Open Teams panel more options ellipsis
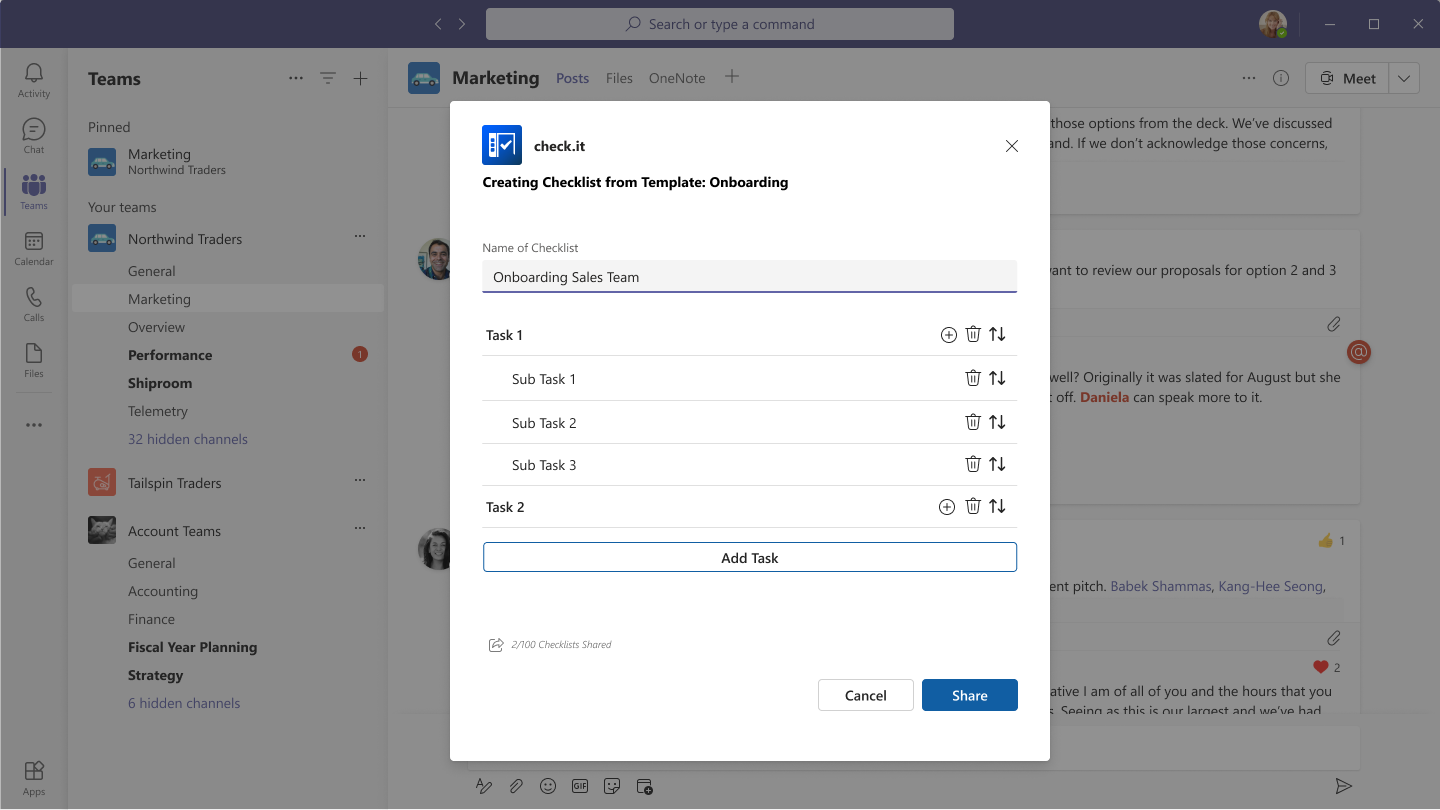Image resolution: width=1440 pixels, height=810 pixels. pos(296,78)
